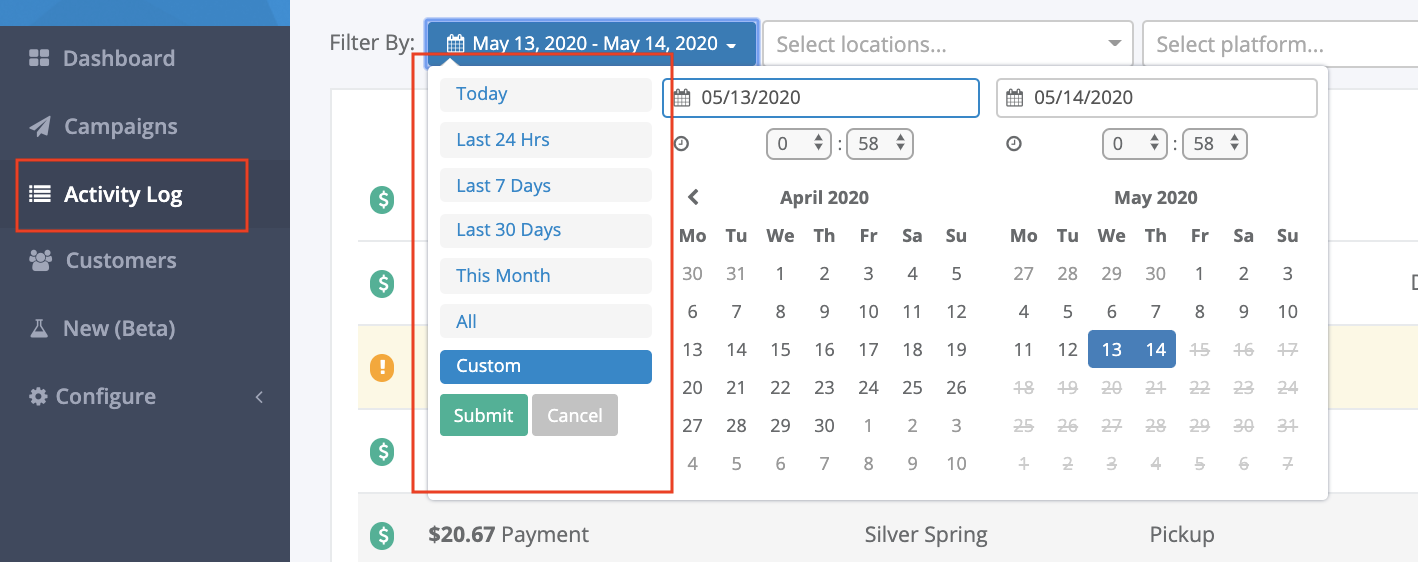The image size is (1418, 562).
Task: Click the Dashboard grid icon in sidebar
Action: [x=39, y=58]
